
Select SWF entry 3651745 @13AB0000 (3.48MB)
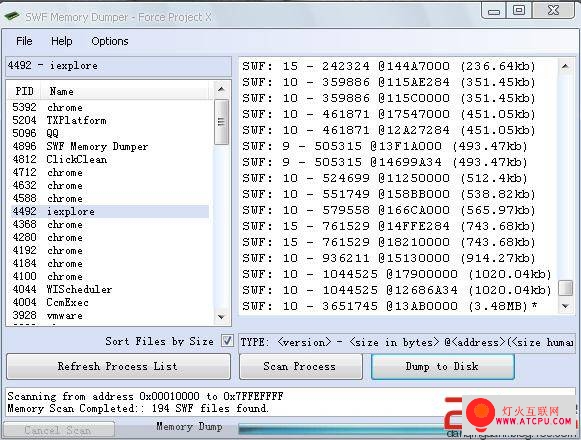click(390, 306)
